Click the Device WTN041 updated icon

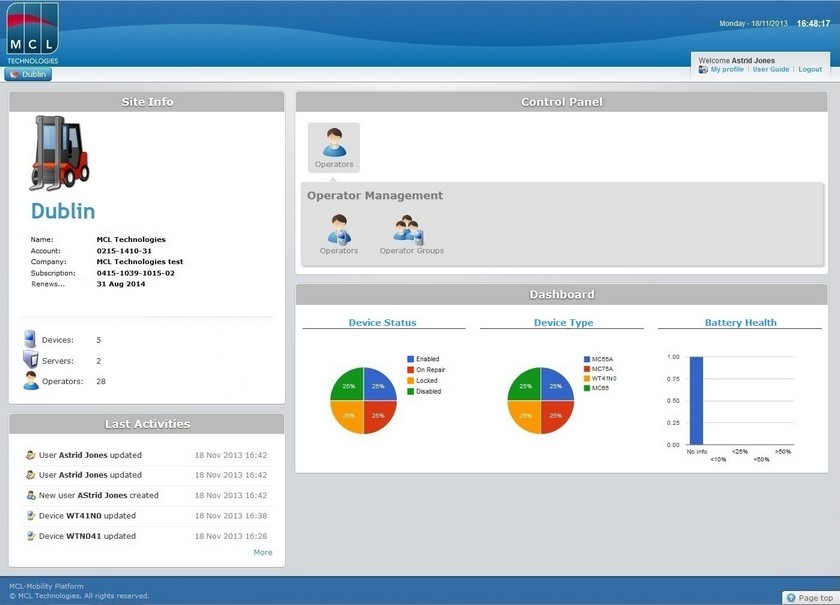pos(31,536)
